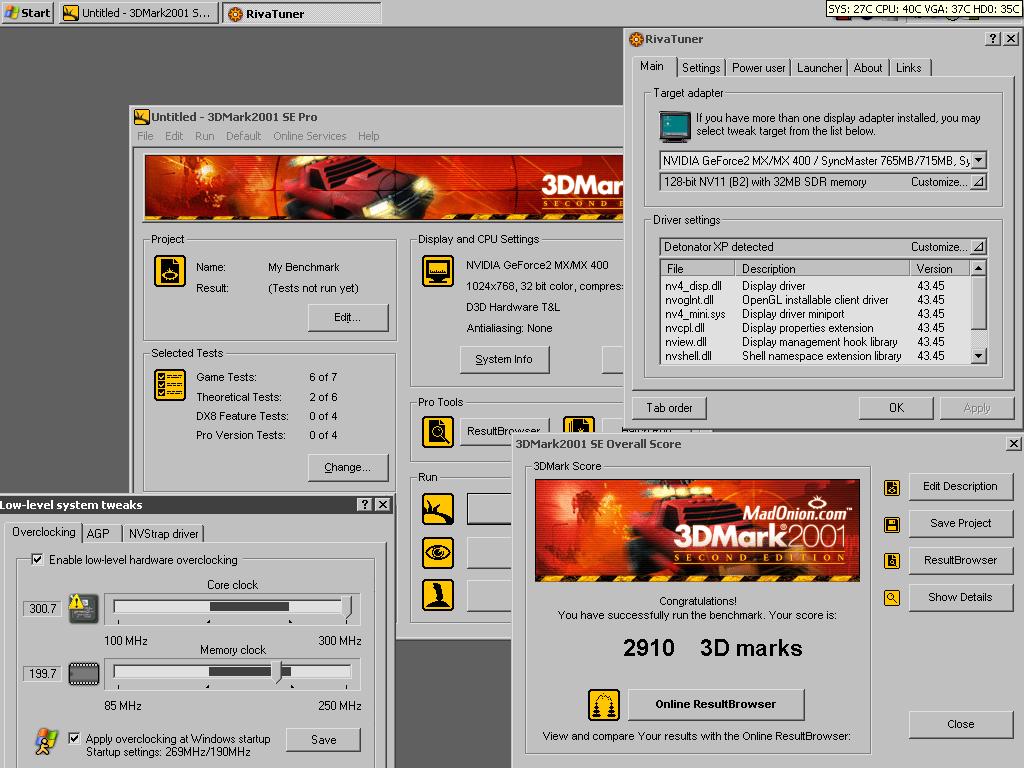The image size is (1024, 768).
Task: Click the Online ResultBrowser icon
Action: coord(604,704)
